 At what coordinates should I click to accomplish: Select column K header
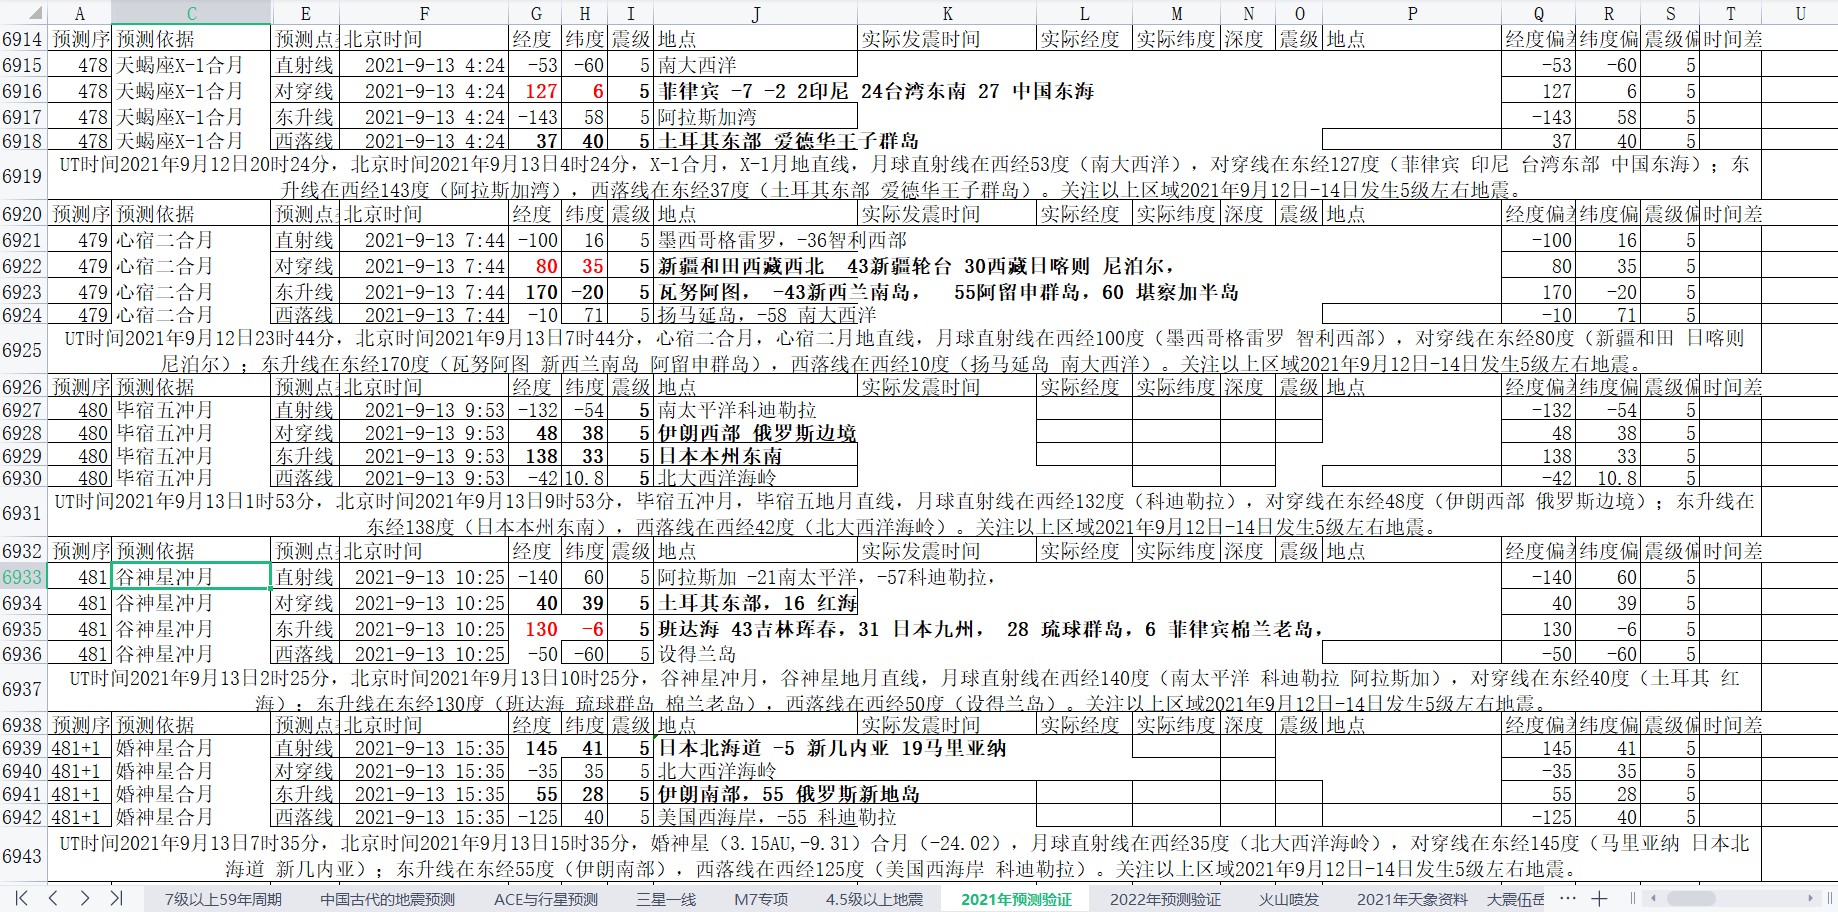[x=947, y=13]
